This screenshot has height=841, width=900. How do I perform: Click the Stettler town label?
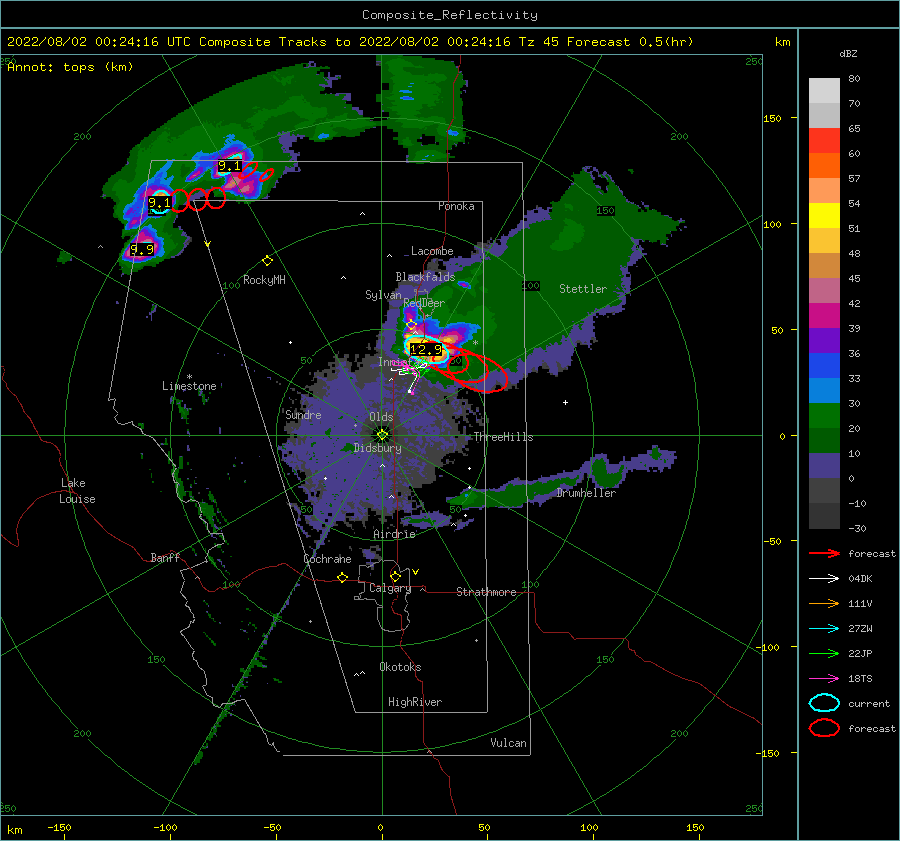583,289
